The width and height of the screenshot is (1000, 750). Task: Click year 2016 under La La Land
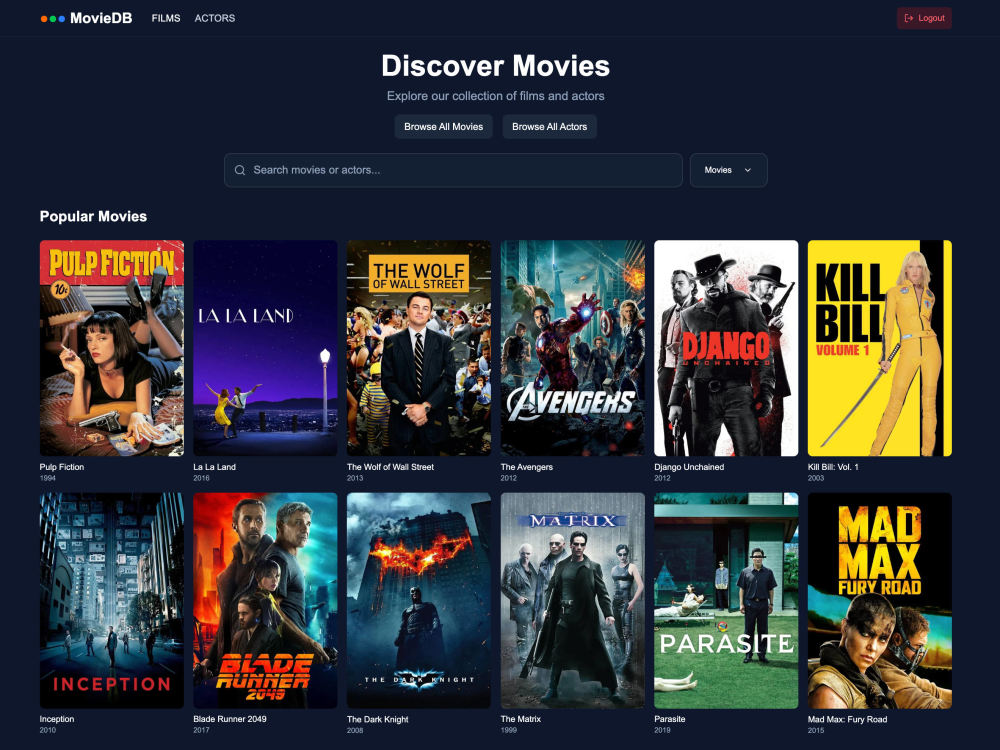[202, 478]
